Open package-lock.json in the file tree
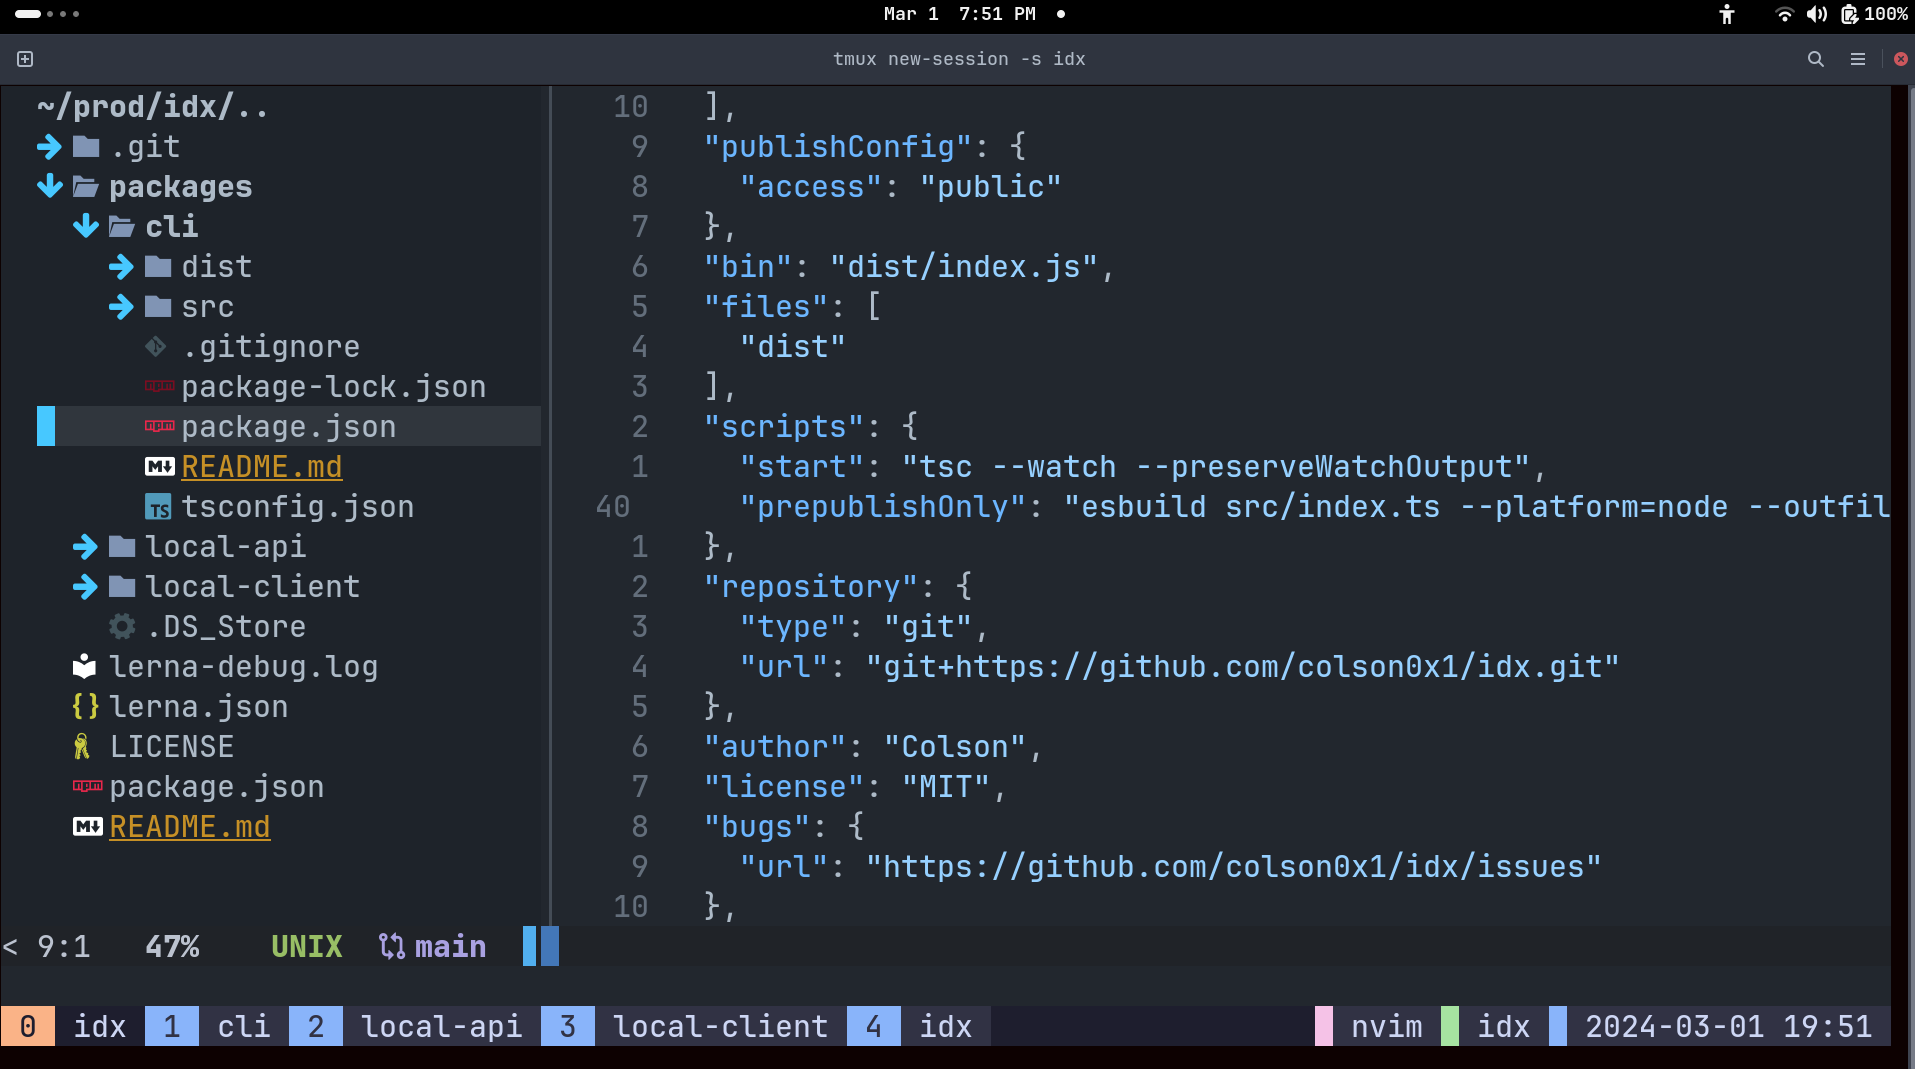This screenshot has width=1915, height=1069. coord(334,387)
